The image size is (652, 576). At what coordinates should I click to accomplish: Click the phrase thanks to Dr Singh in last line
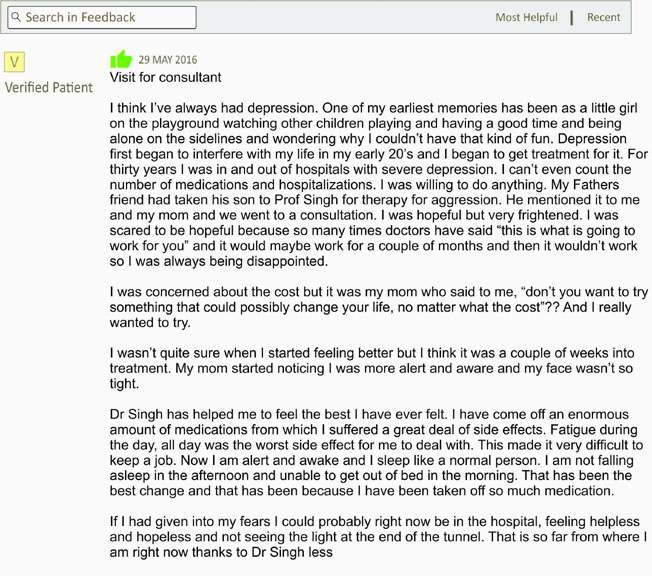(249, 552)
